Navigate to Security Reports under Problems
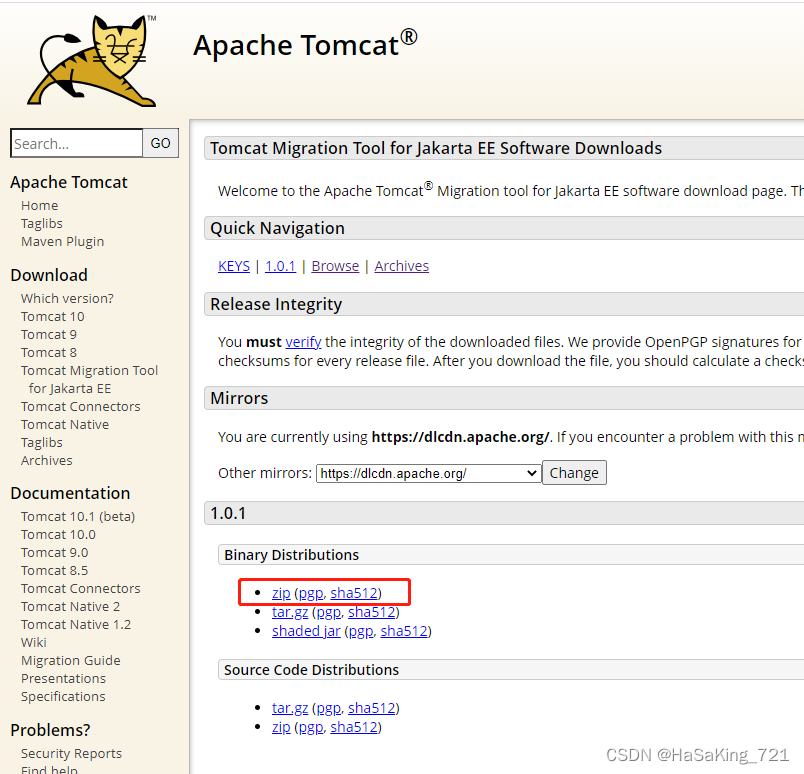The image size is (804, 774). coord(71,753)
